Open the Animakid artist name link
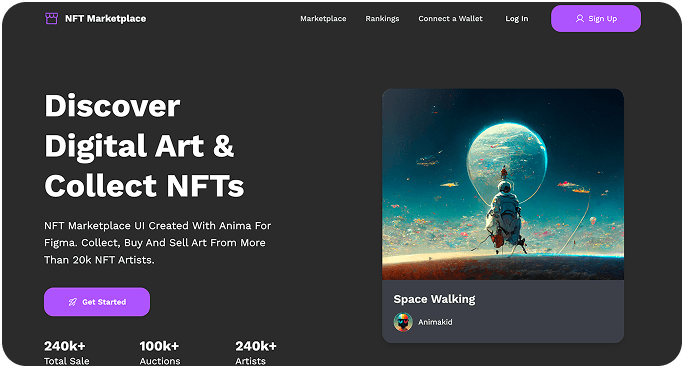The image size is (684, 368). [435, 322]
